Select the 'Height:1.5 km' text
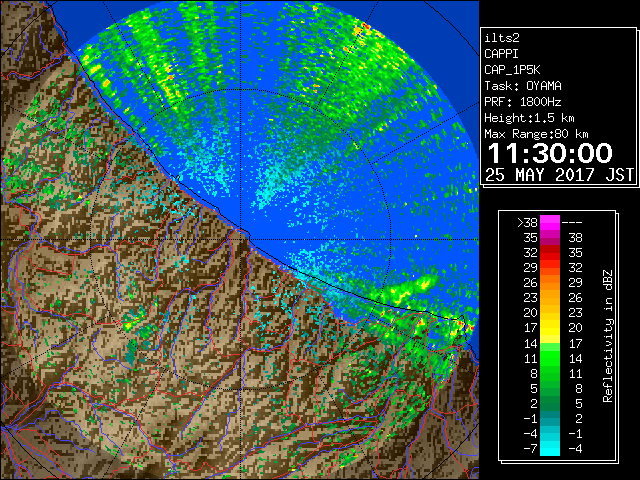The image size is (640, 480). click(529, 118)
